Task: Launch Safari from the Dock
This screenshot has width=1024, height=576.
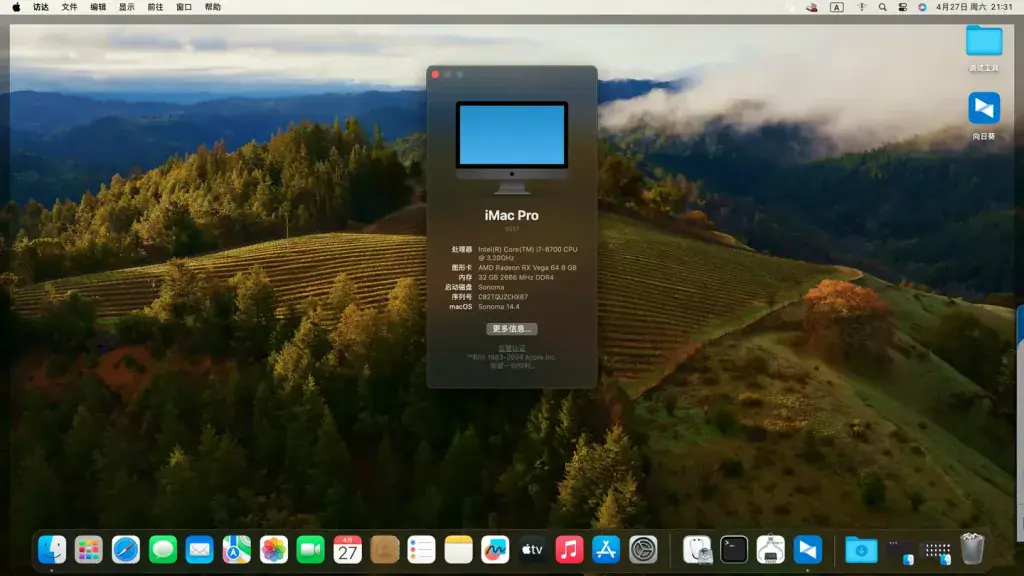Action: point(125,550)
